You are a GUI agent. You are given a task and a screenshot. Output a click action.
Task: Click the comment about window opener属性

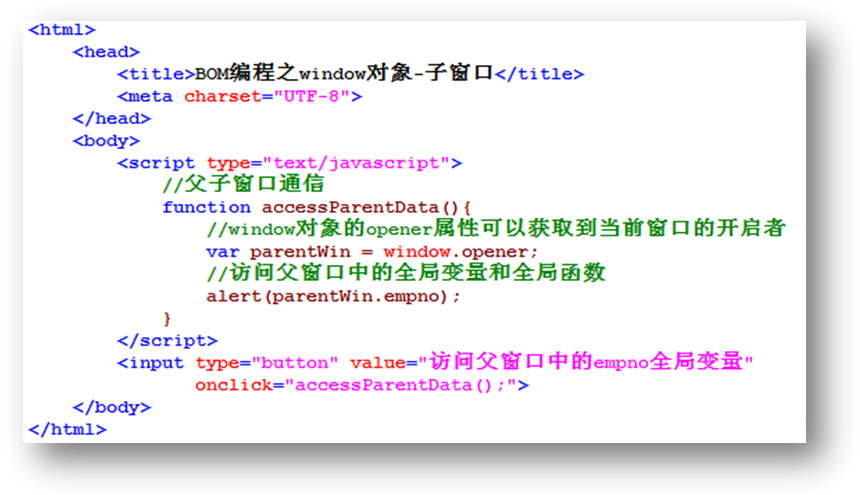pyautogui.click(x=496, y=229)
